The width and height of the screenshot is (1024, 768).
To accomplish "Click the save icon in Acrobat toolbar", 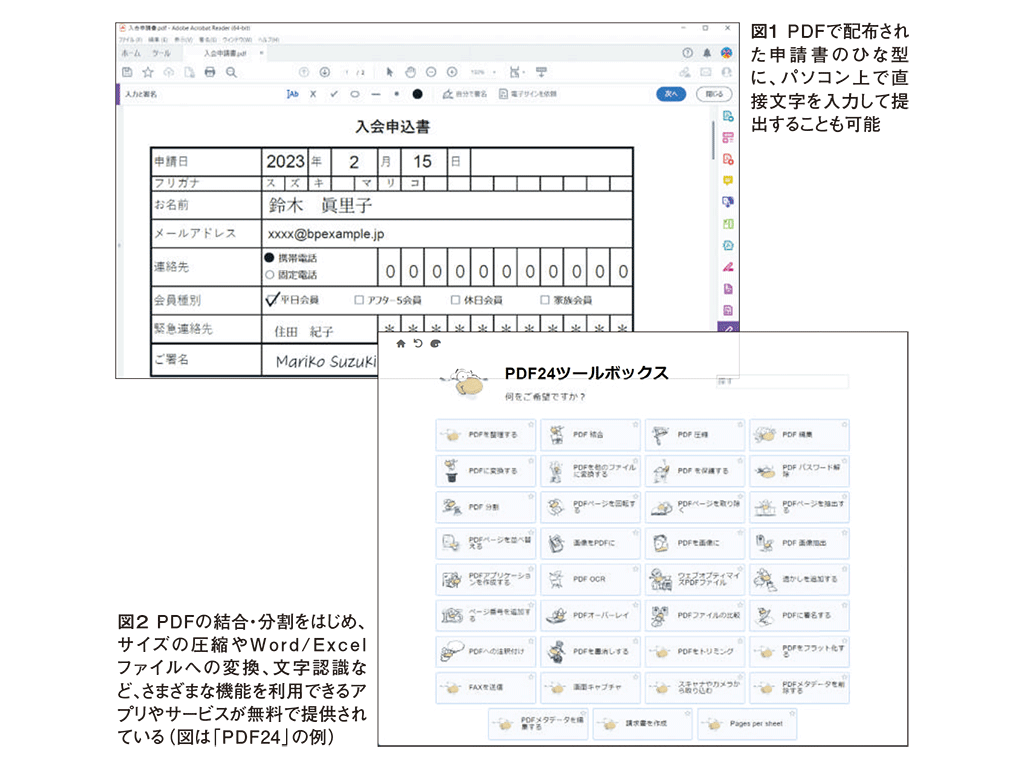I will pos(127,72).
